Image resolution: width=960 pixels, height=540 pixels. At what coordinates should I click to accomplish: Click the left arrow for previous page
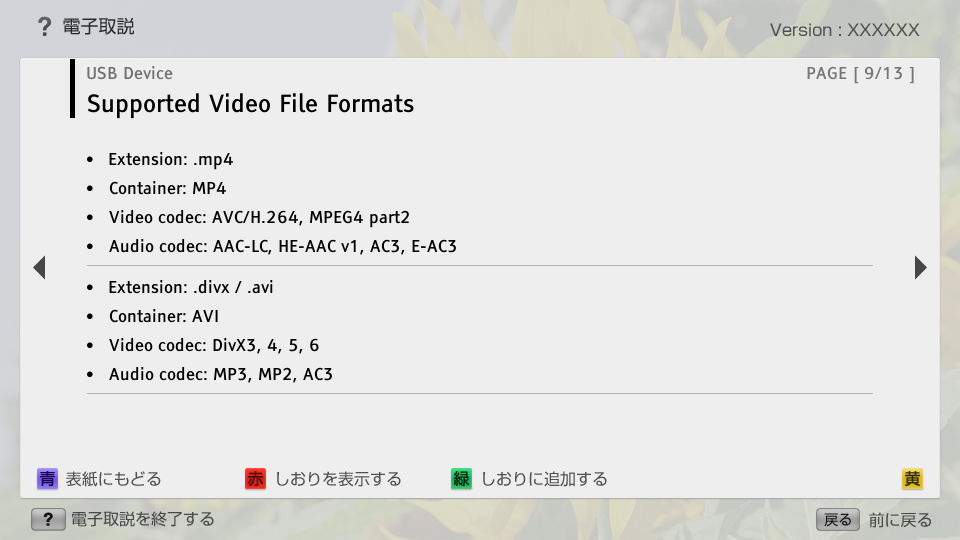pyautogui.click(x=39, y=267)
